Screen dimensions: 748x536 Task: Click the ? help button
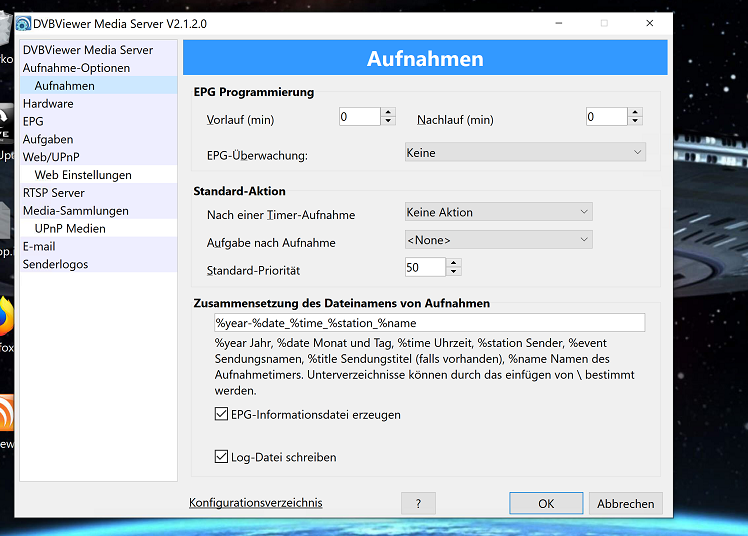coord(418,504)
